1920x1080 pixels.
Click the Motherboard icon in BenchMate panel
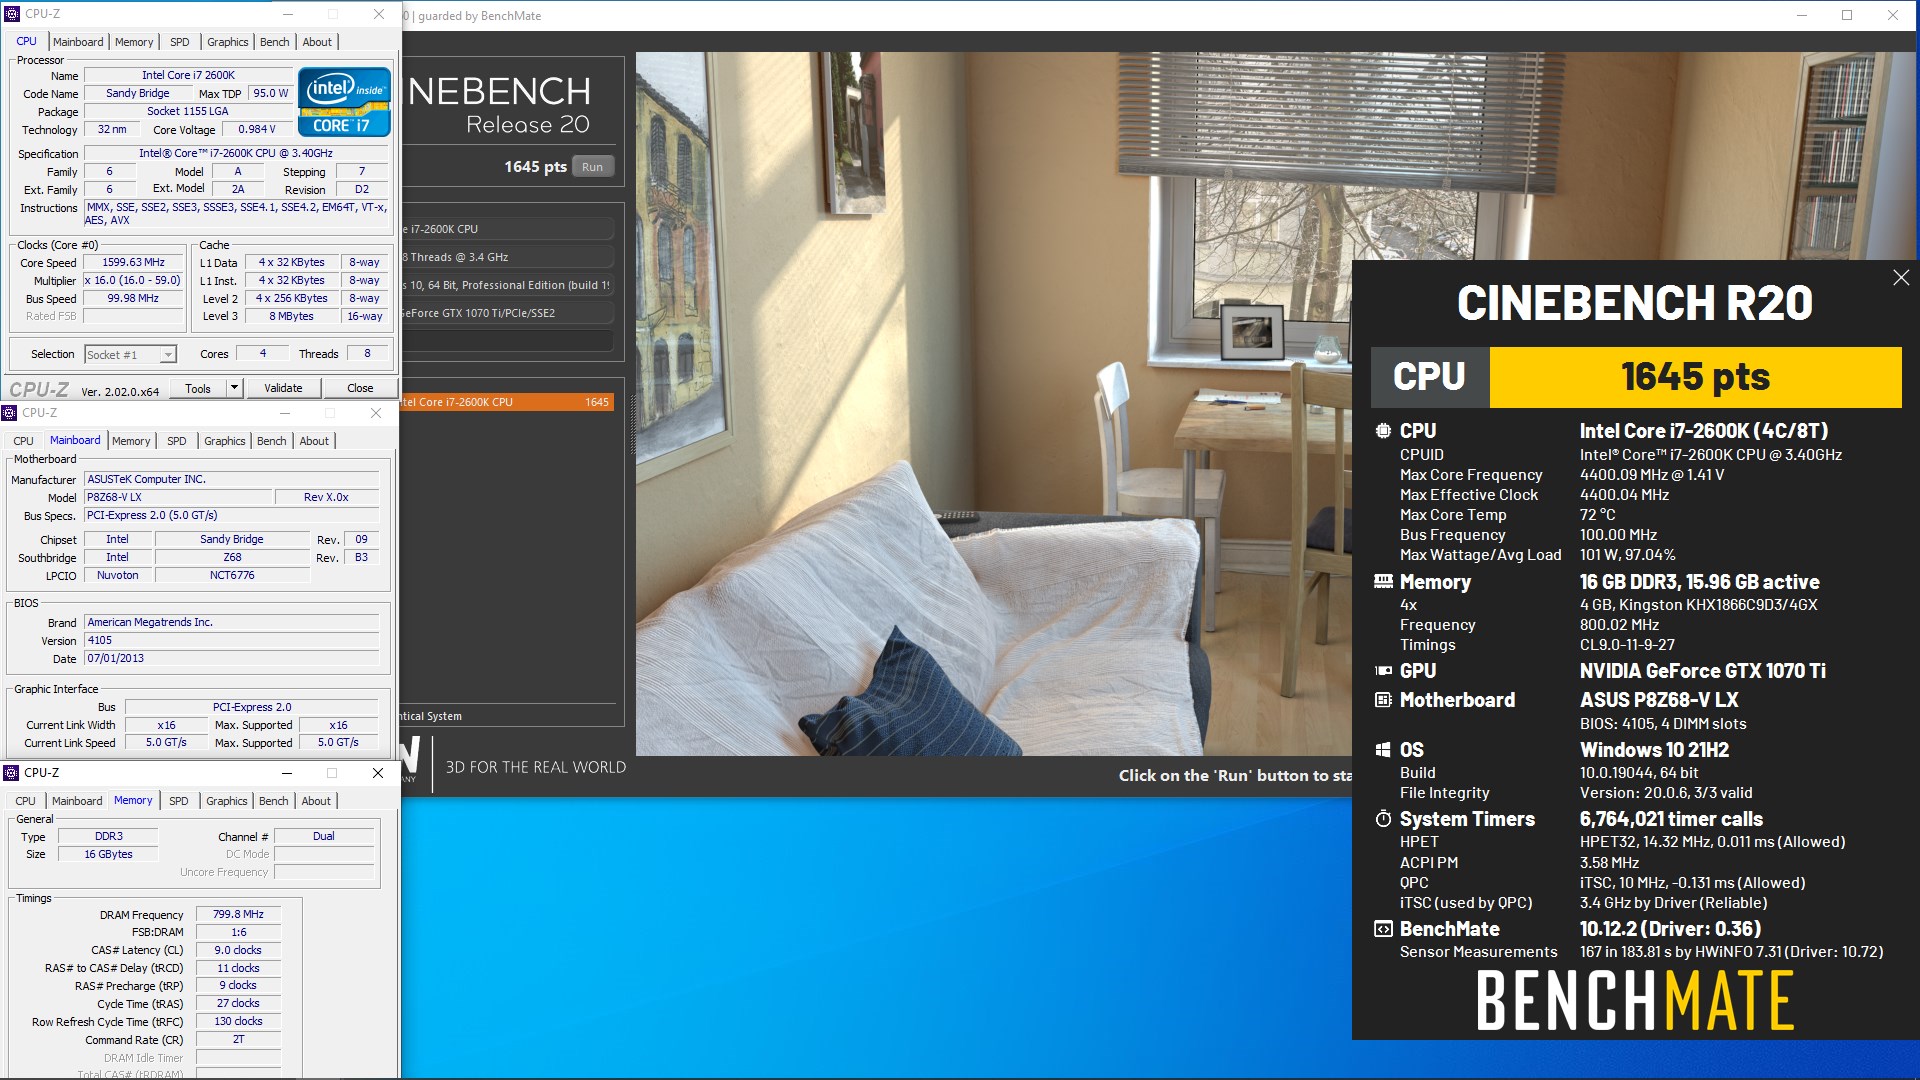pos(1383,700)
